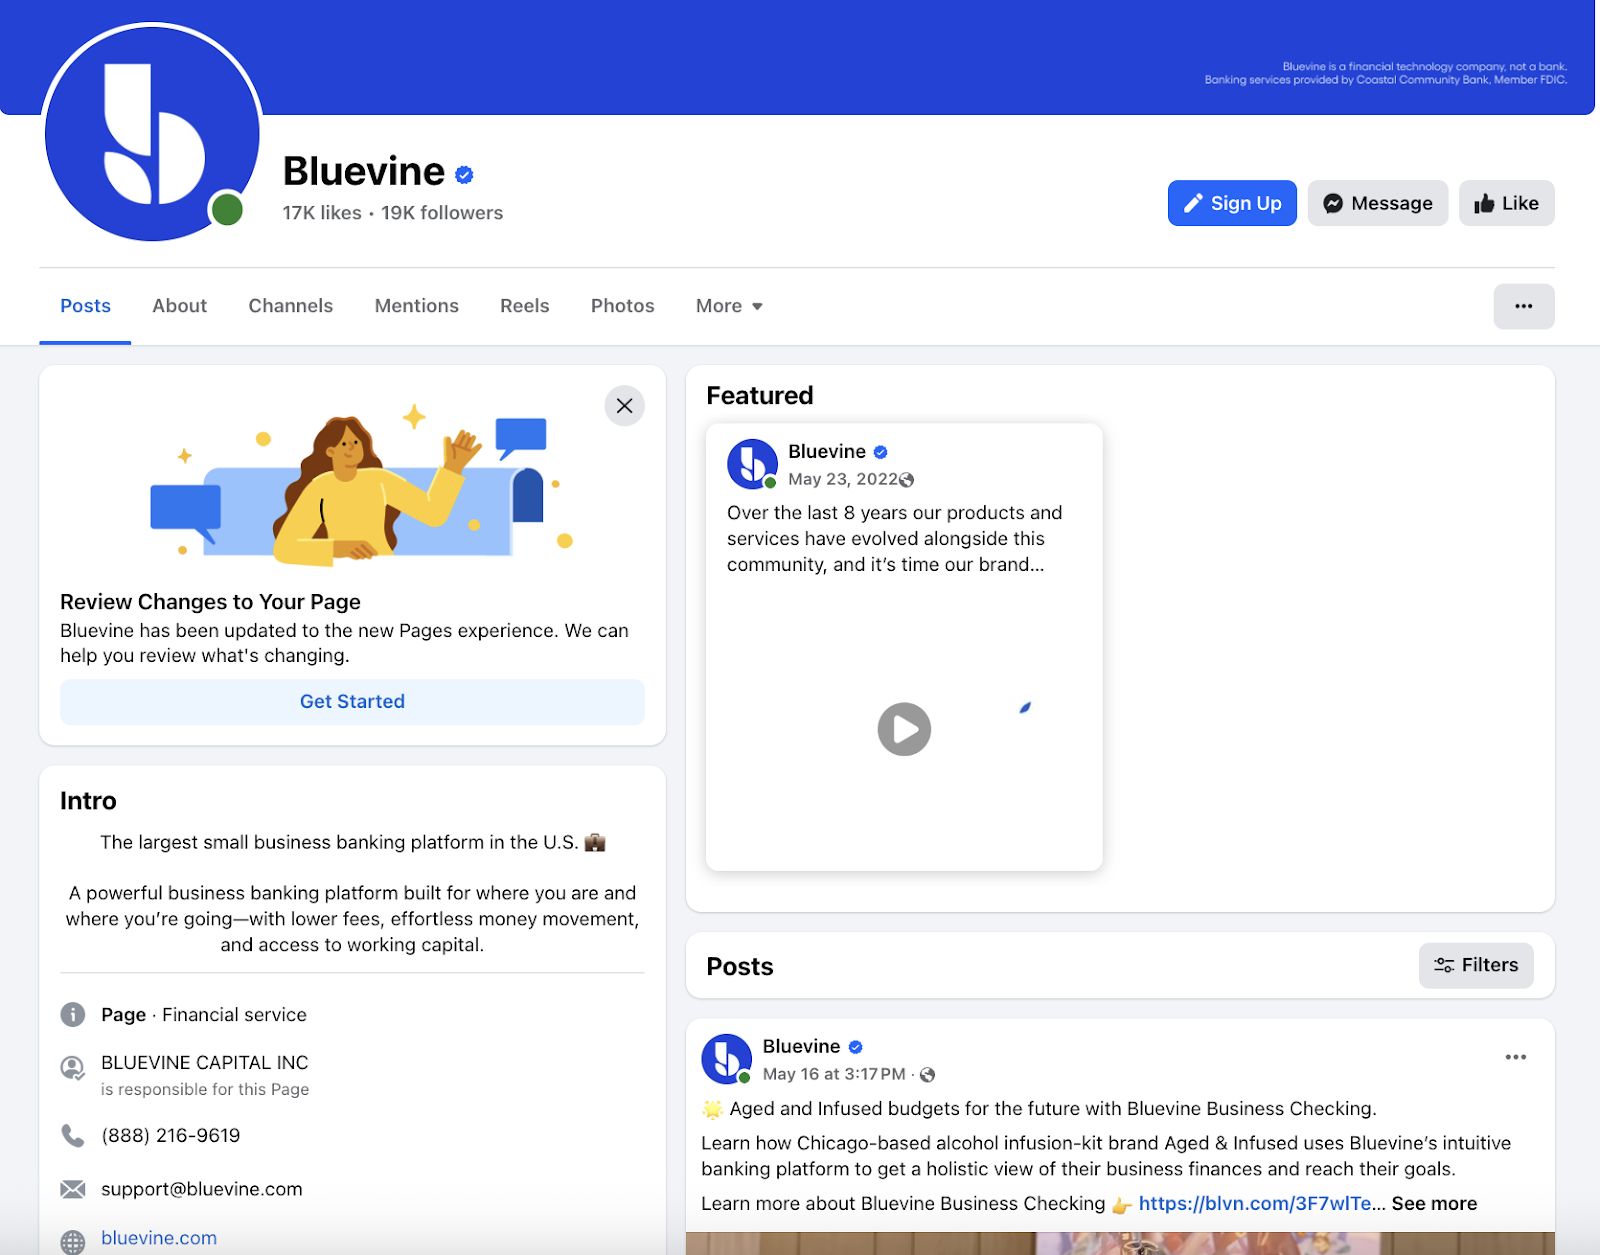Expand the More dropdown menu
Screen dimensions: 1600x1255
[729, 306]
